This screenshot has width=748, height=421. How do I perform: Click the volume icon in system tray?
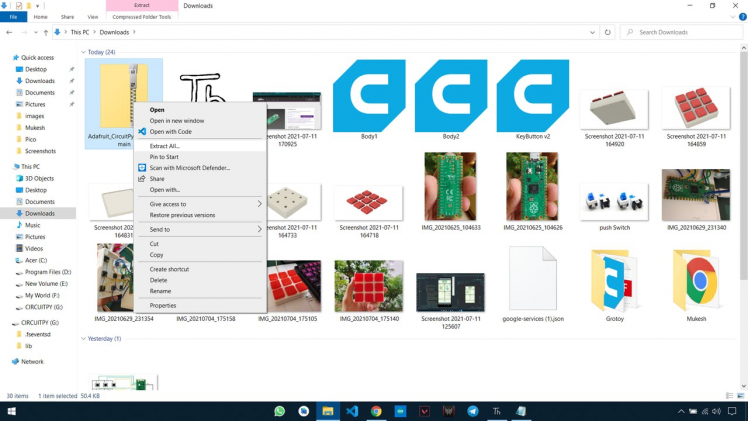(x=717, y=411)
